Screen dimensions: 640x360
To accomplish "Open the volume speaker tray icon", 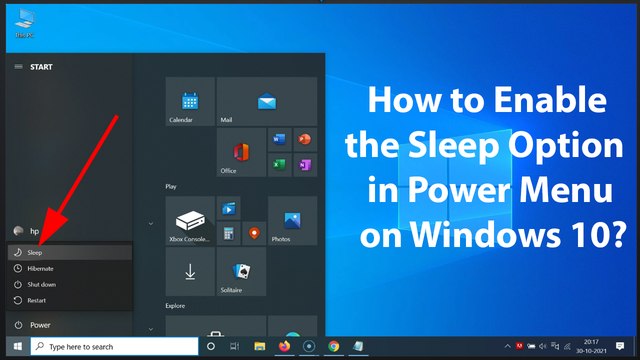I will pos(543,347).
